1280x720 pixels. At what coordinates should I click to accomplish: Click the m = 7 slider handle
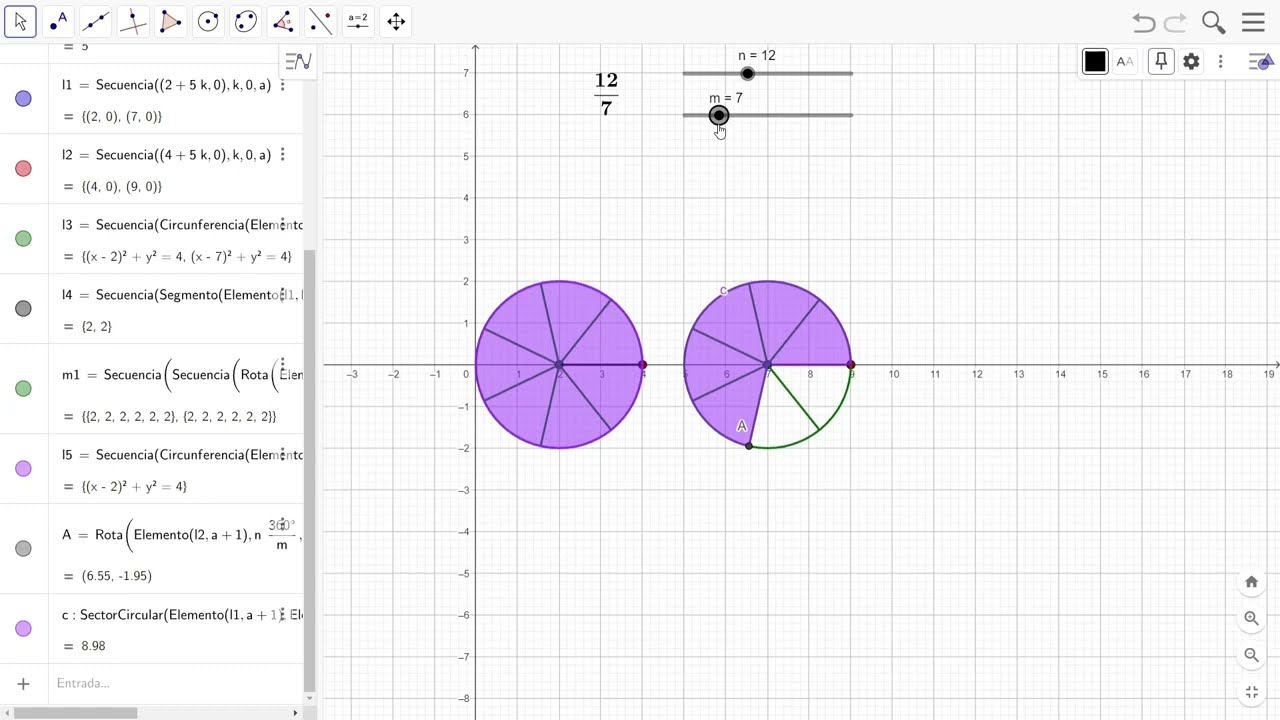[x=719, y=115]
